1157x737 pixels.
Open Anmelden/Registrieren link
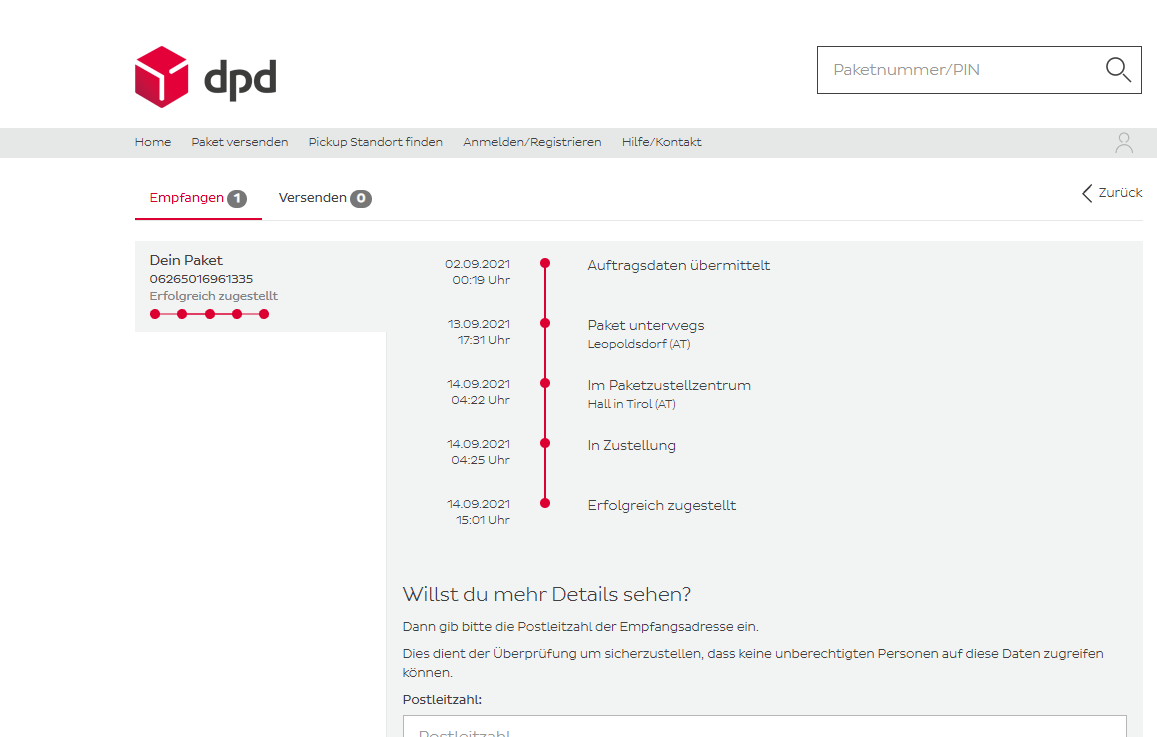coord(532,142)
